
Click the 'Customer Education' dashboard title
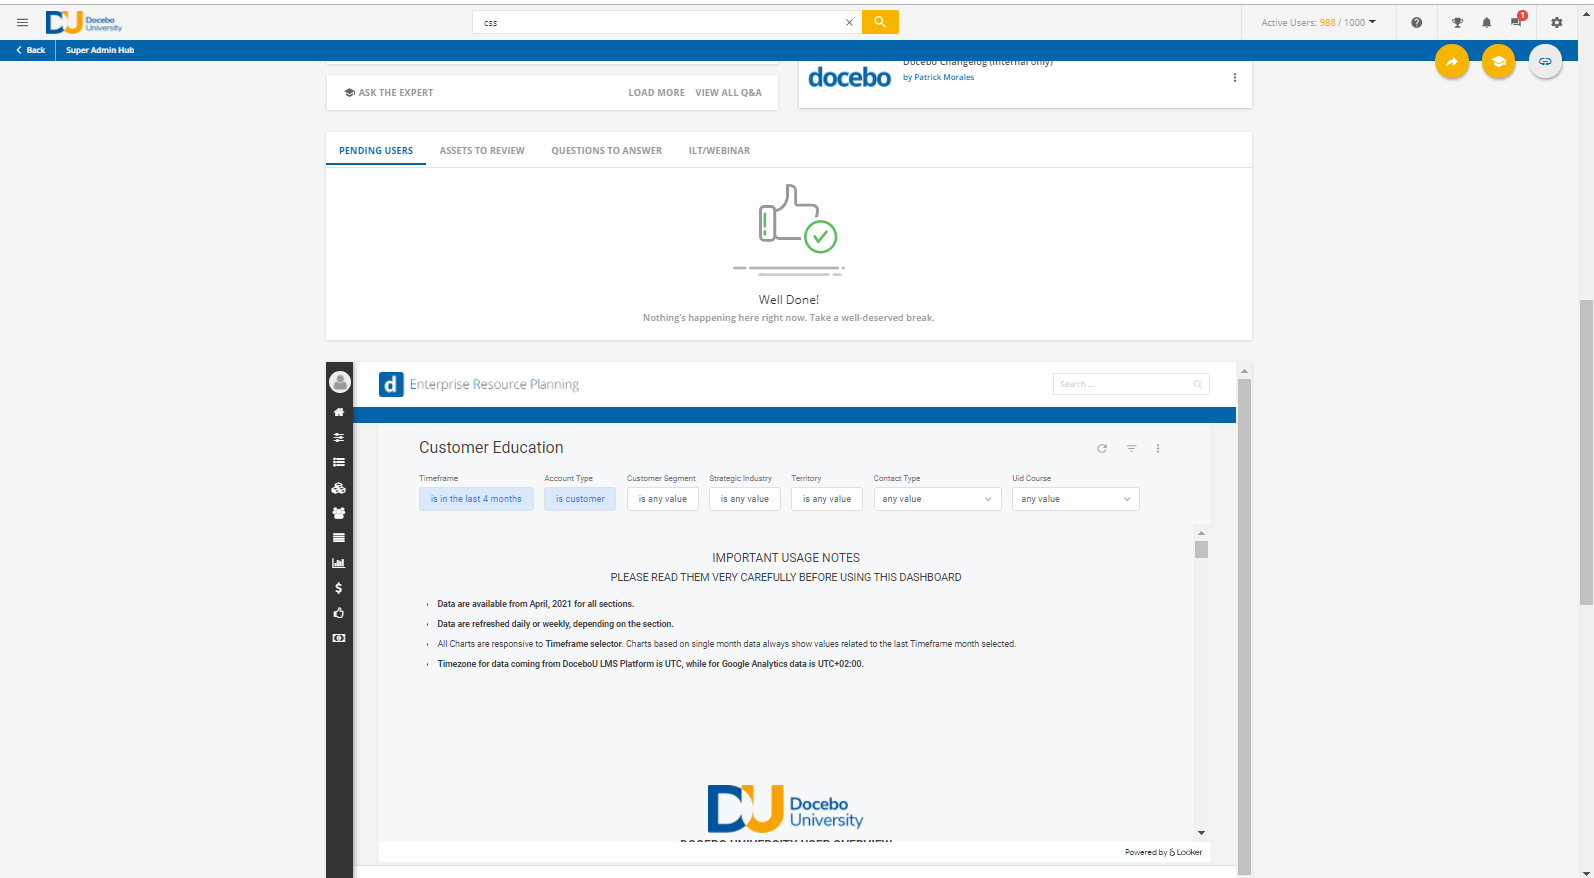491,448
